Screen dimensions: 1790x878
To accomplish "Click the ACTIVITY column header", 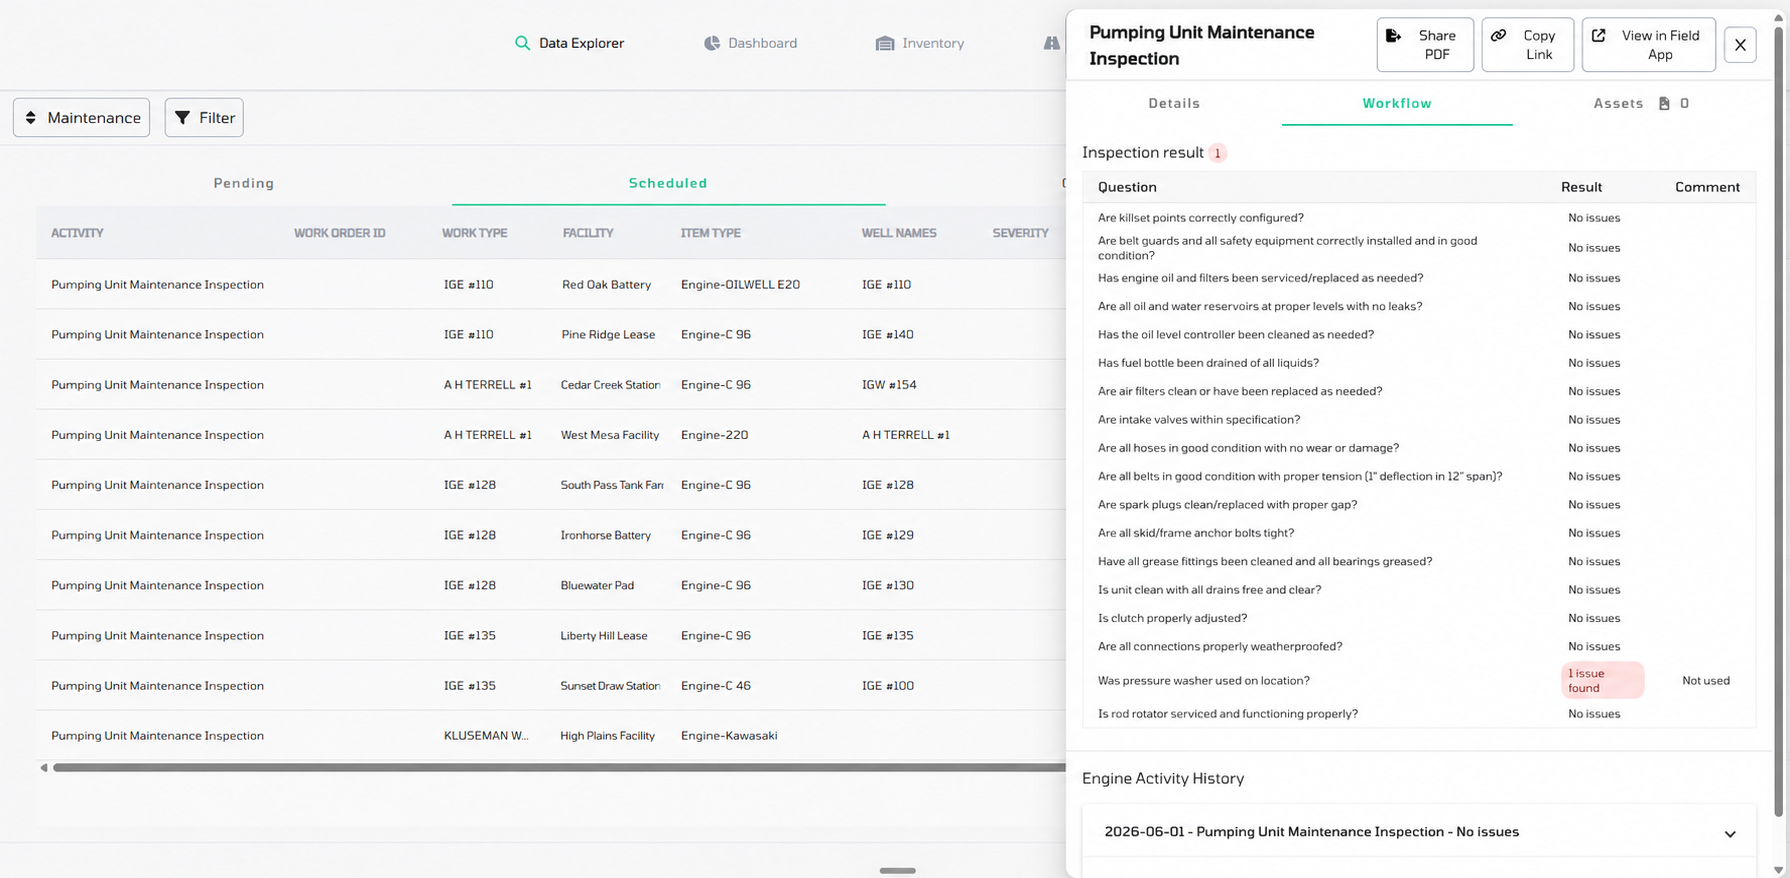I will tap(77, 233).
